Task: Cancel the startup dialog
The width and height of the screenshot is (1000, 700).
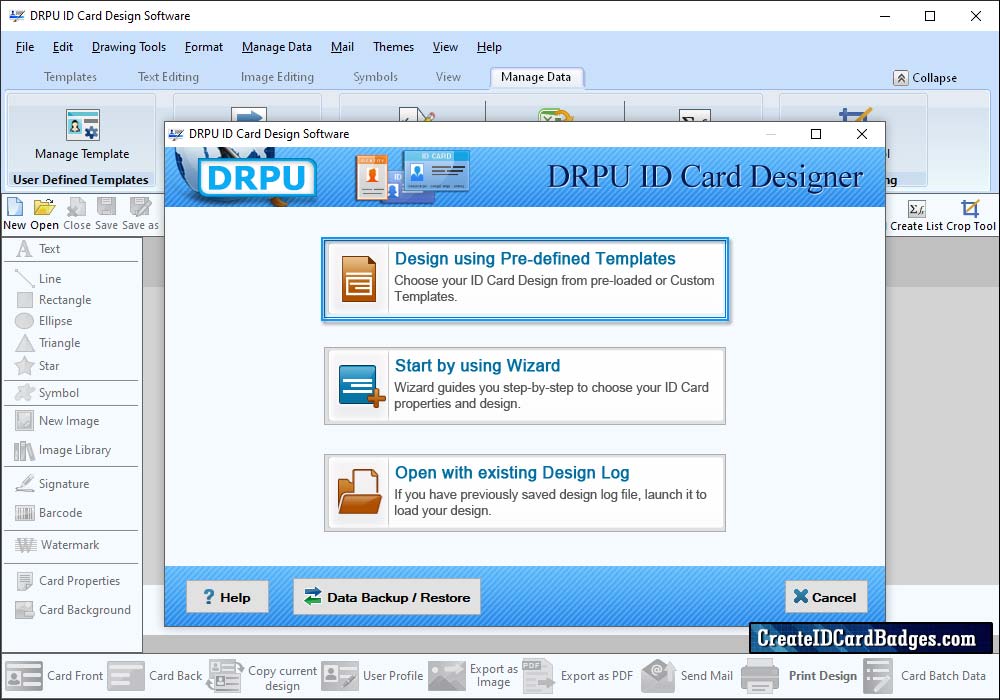Action: click(x=826, y=597)
